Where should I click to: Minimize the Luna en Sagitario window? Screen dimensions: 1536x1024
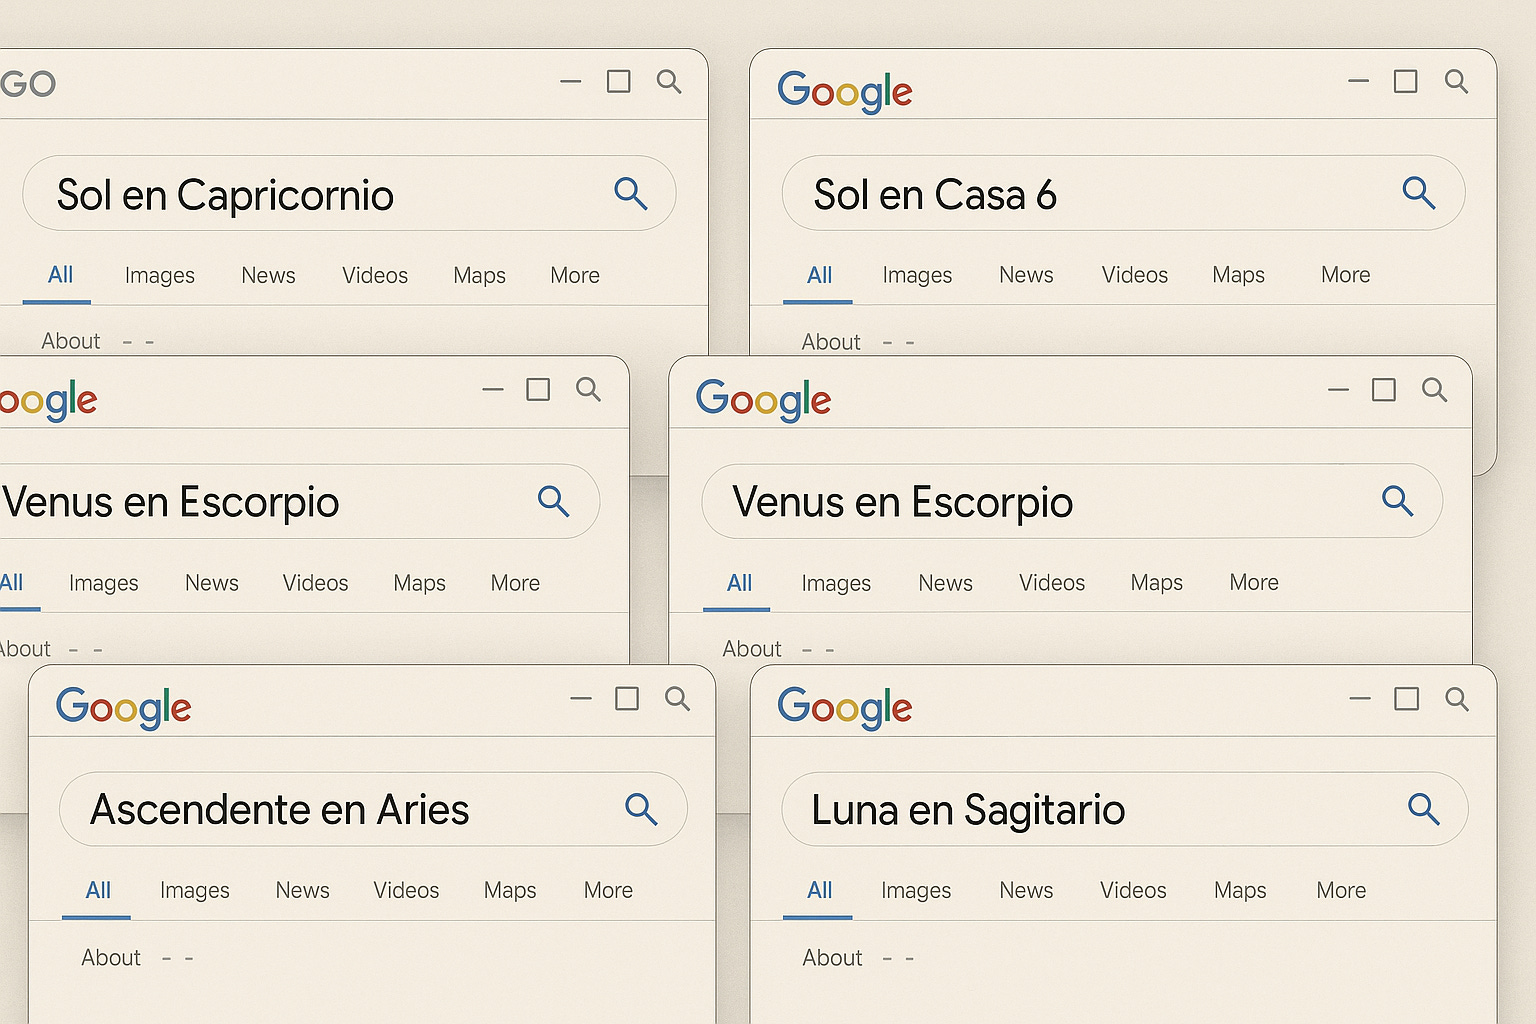click(1360, 698)
